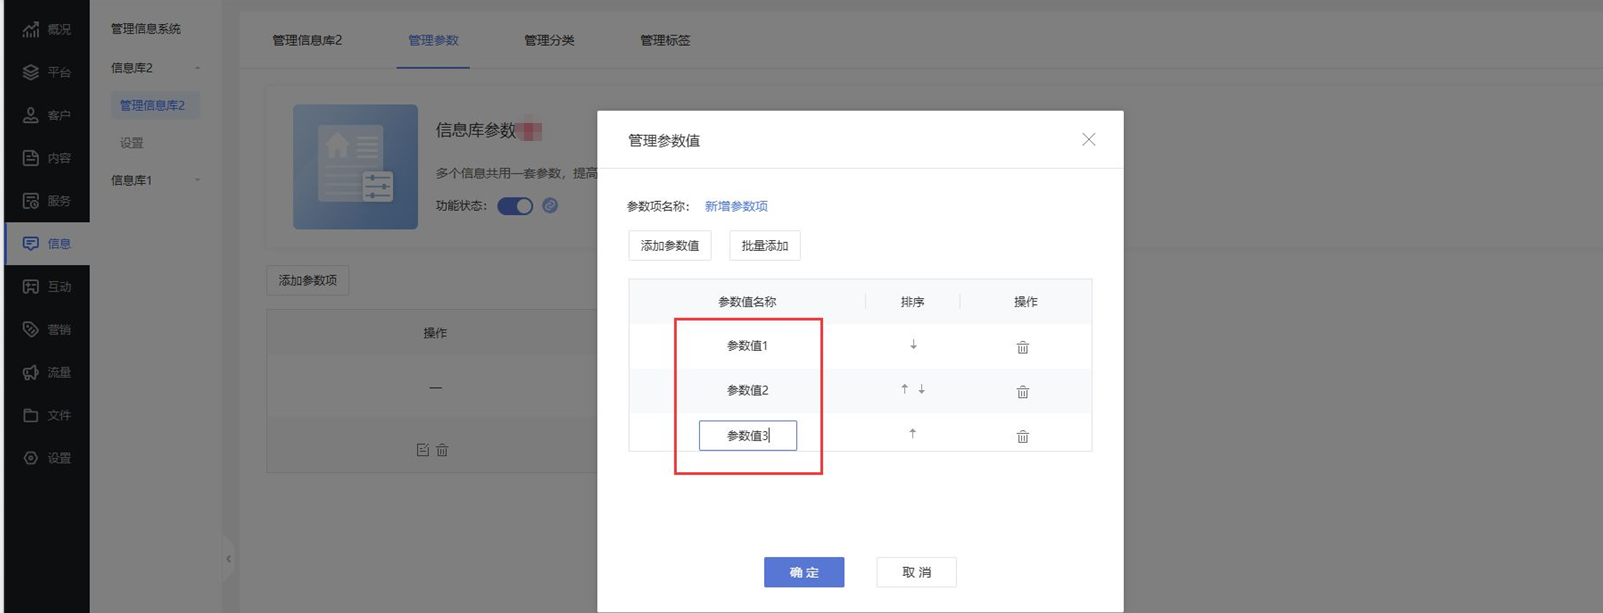The width and height of the screenshot is (1603, 613).
Task: Open 互动 section in the sidebar
Action: pos(47,286)
